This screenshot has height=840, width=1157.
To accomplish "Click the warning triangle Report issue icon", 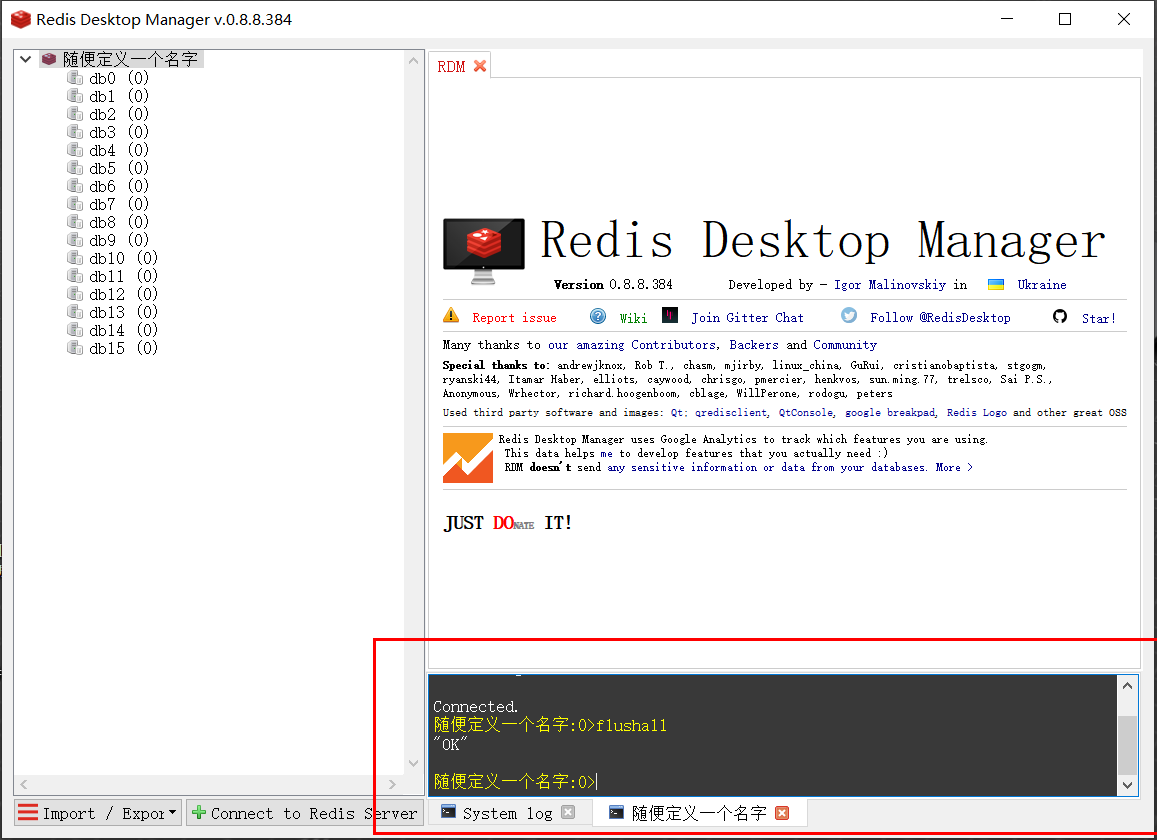I will 451,316.
